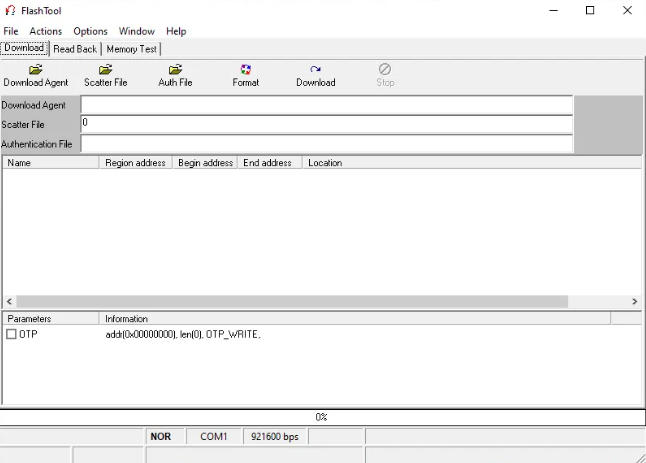Open the Actions menu

(45, 31)
